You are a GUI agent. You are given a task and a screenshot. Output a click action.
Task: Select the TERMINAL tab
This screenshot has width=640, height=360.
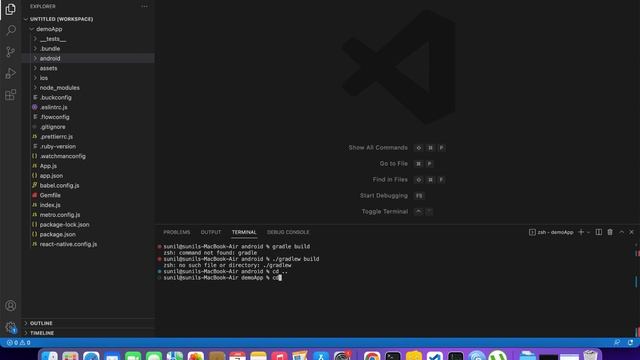coord(244,232)
